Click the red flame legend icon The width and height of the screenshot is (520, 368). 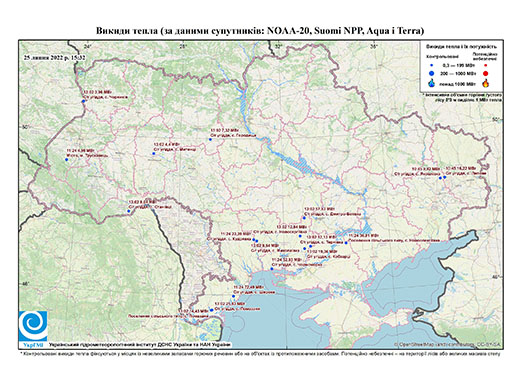tap(486, 83)
